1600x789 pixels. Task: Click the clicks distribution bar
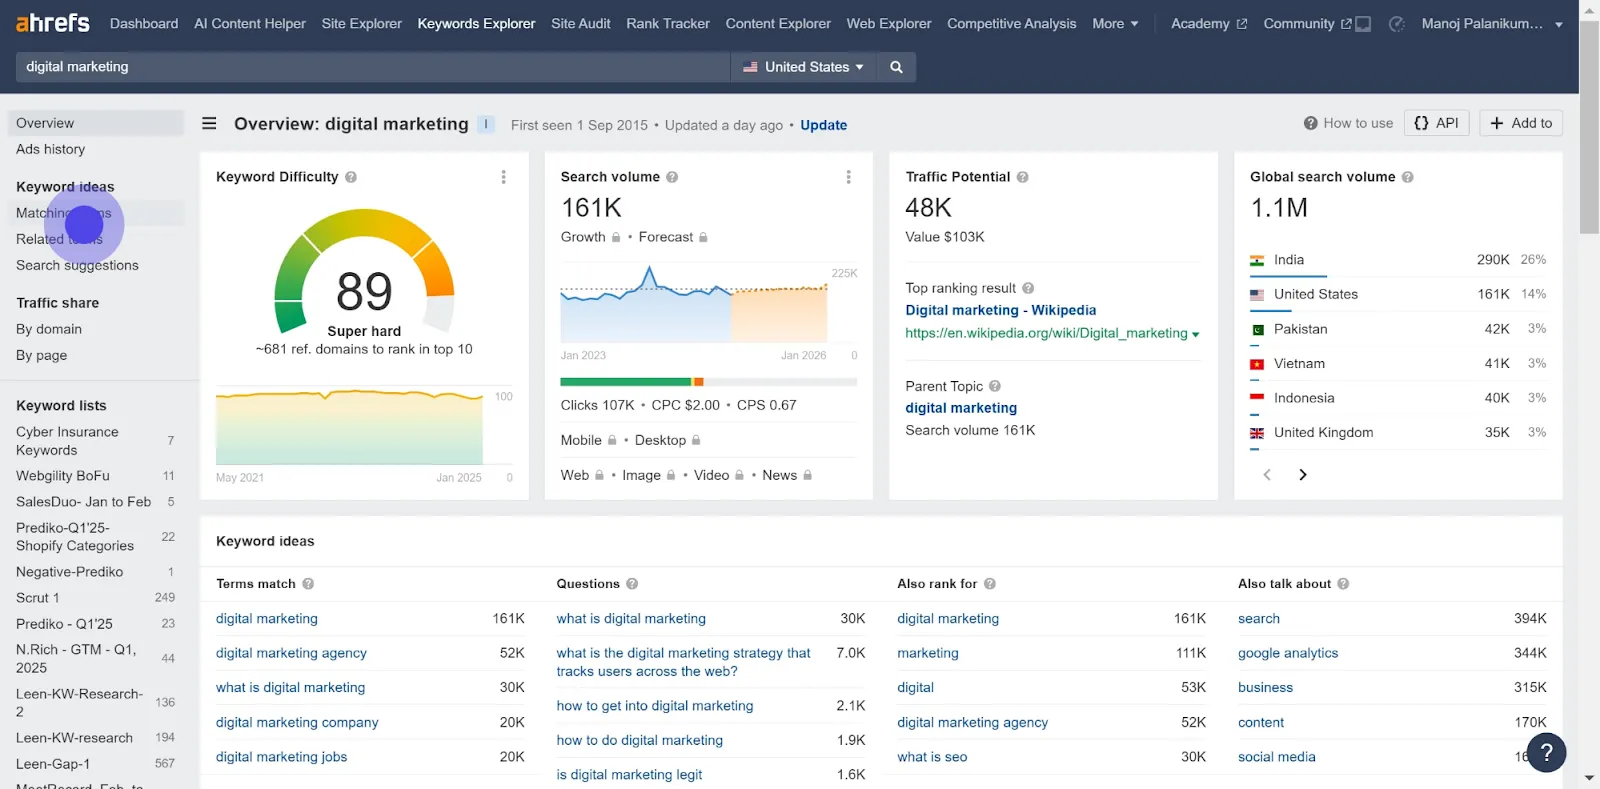point(708,382)
